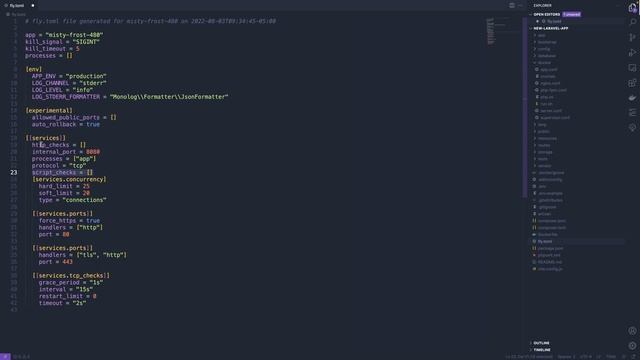The width and height of the screenshot is (640, 360).
Task: Click the unsaved dot on the fly.toml tab
Action: click(x=33, y=6)
